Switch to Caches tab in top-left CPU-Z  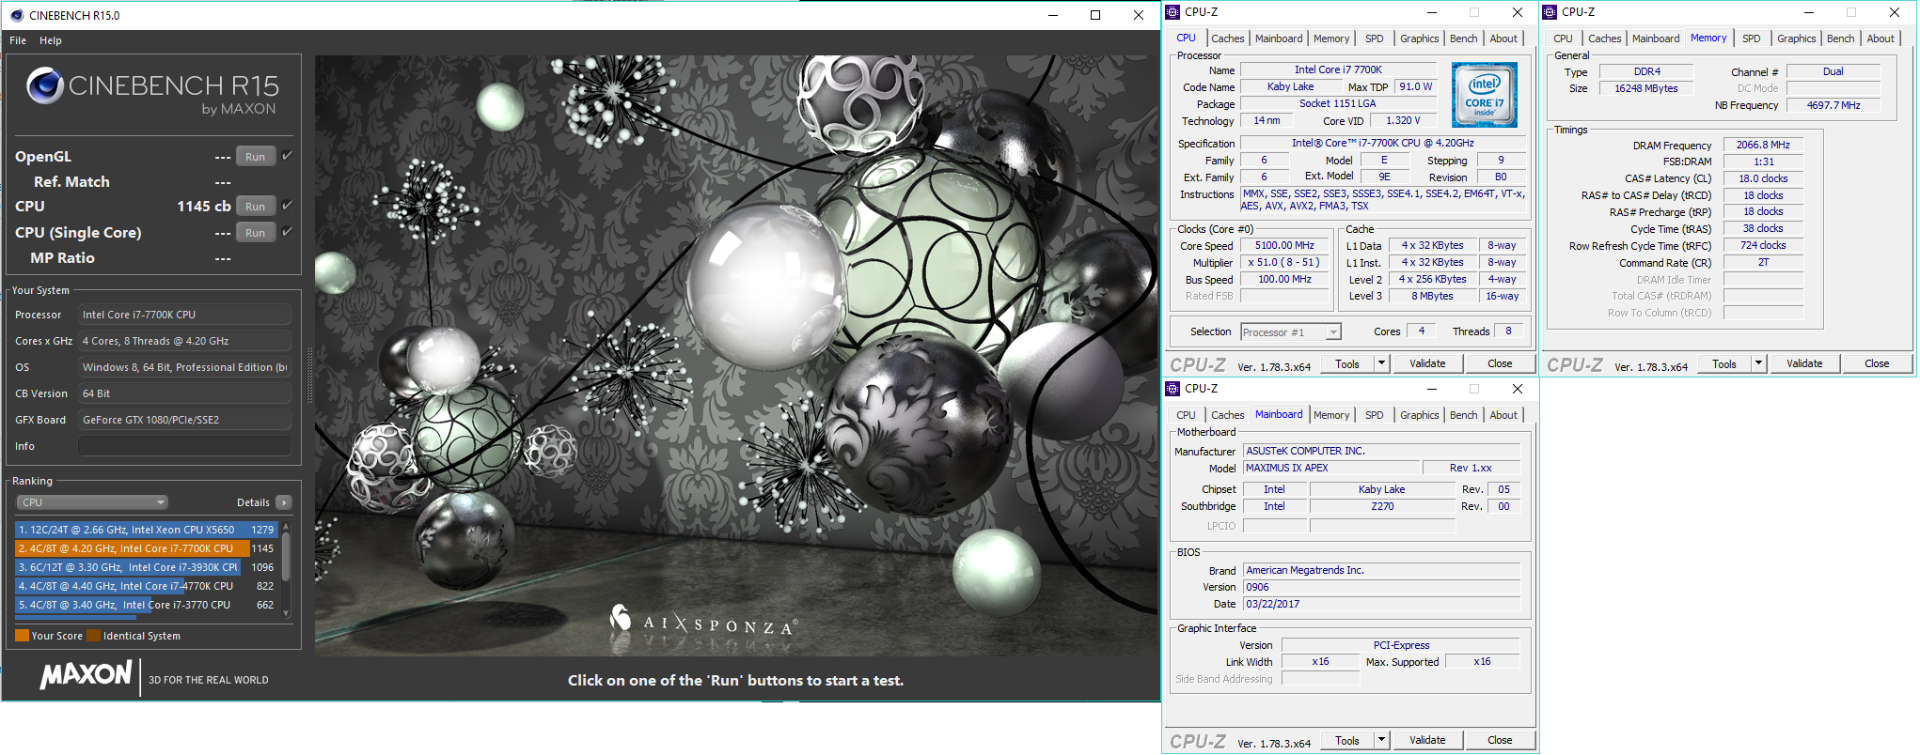tap(1227, 38)
